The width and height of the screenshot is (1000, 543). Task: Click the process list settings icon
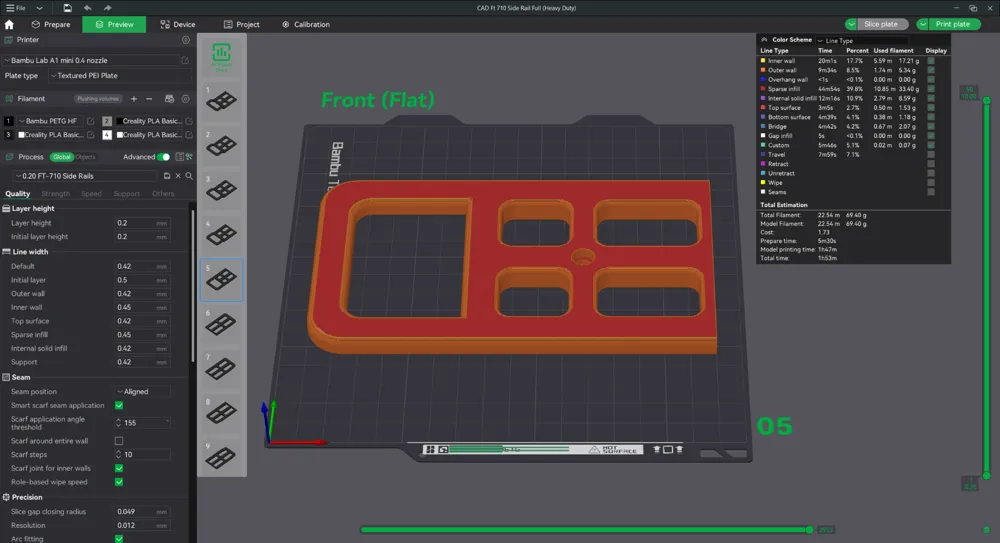(x=180, y=157)
